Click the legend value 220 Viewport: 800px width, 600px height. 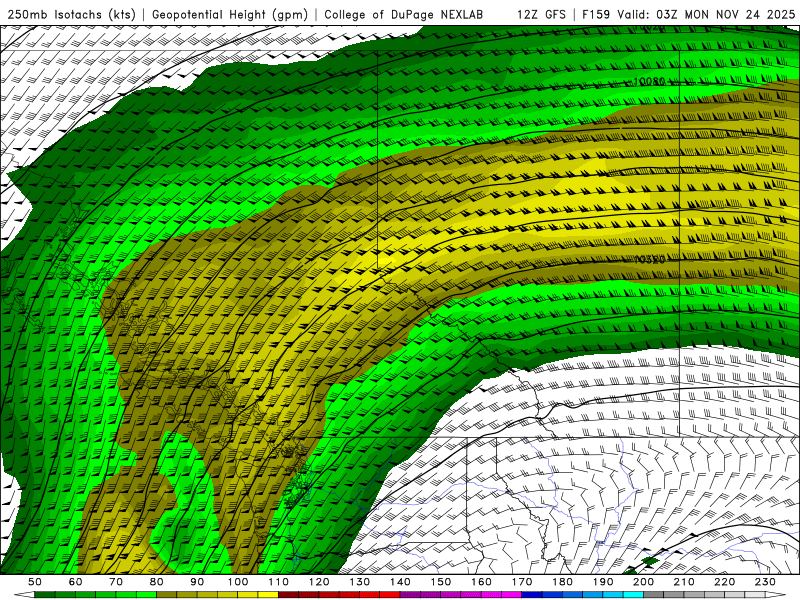pyautogui.click(x=724, y=582)
